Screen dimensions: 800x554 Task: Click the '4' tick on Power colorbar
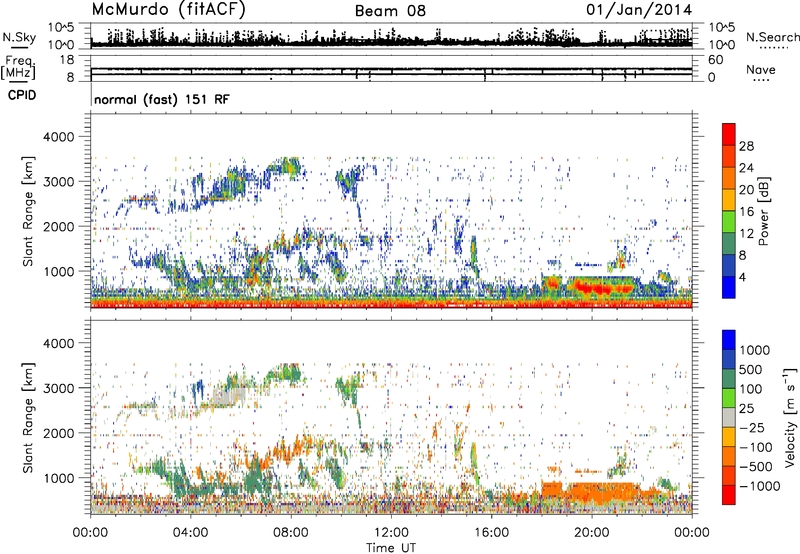coord(742,277)
